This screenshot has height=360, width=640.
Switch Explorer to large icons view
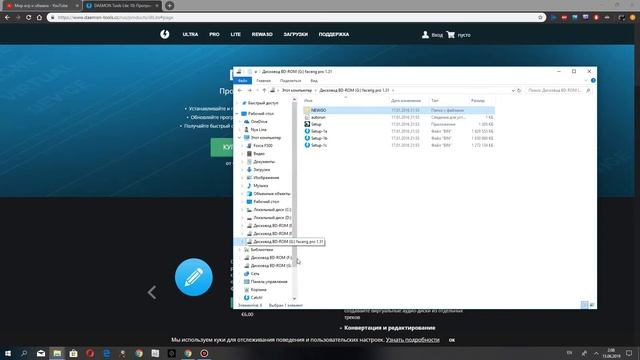tap(592, 305)
